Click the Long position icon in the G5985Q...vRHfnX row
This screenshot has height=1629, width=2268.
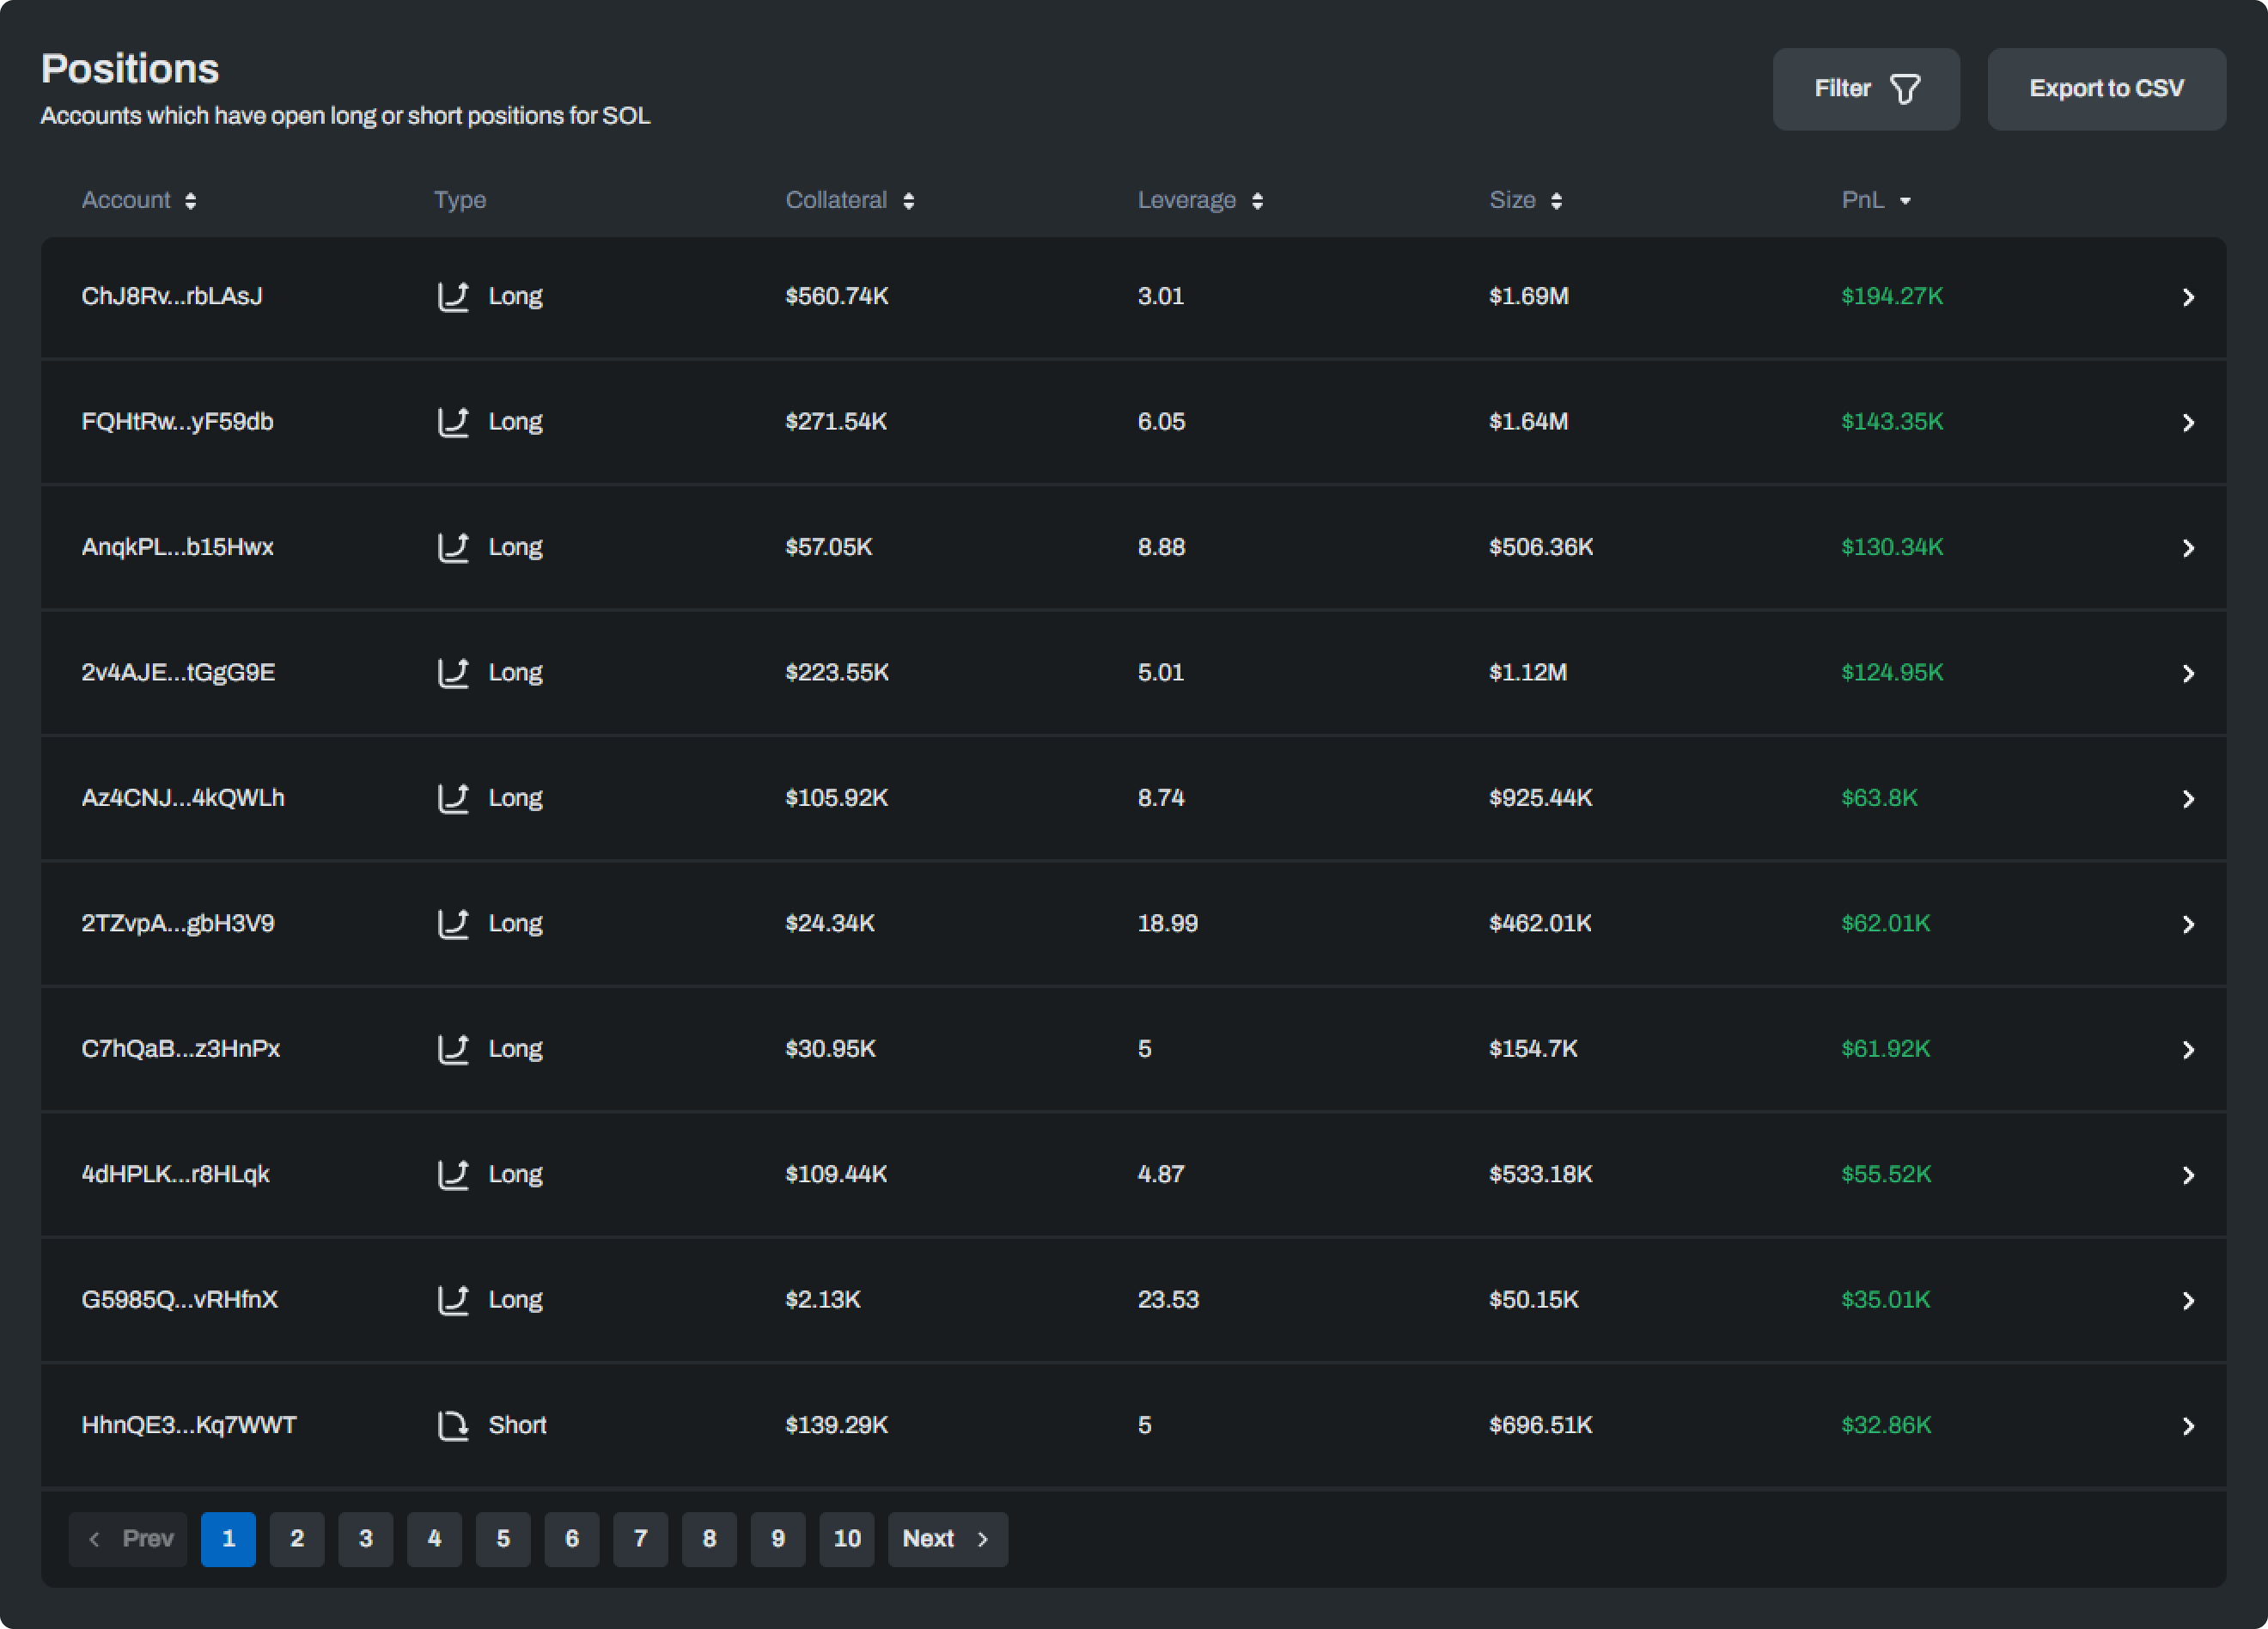tap(453, 1300)
